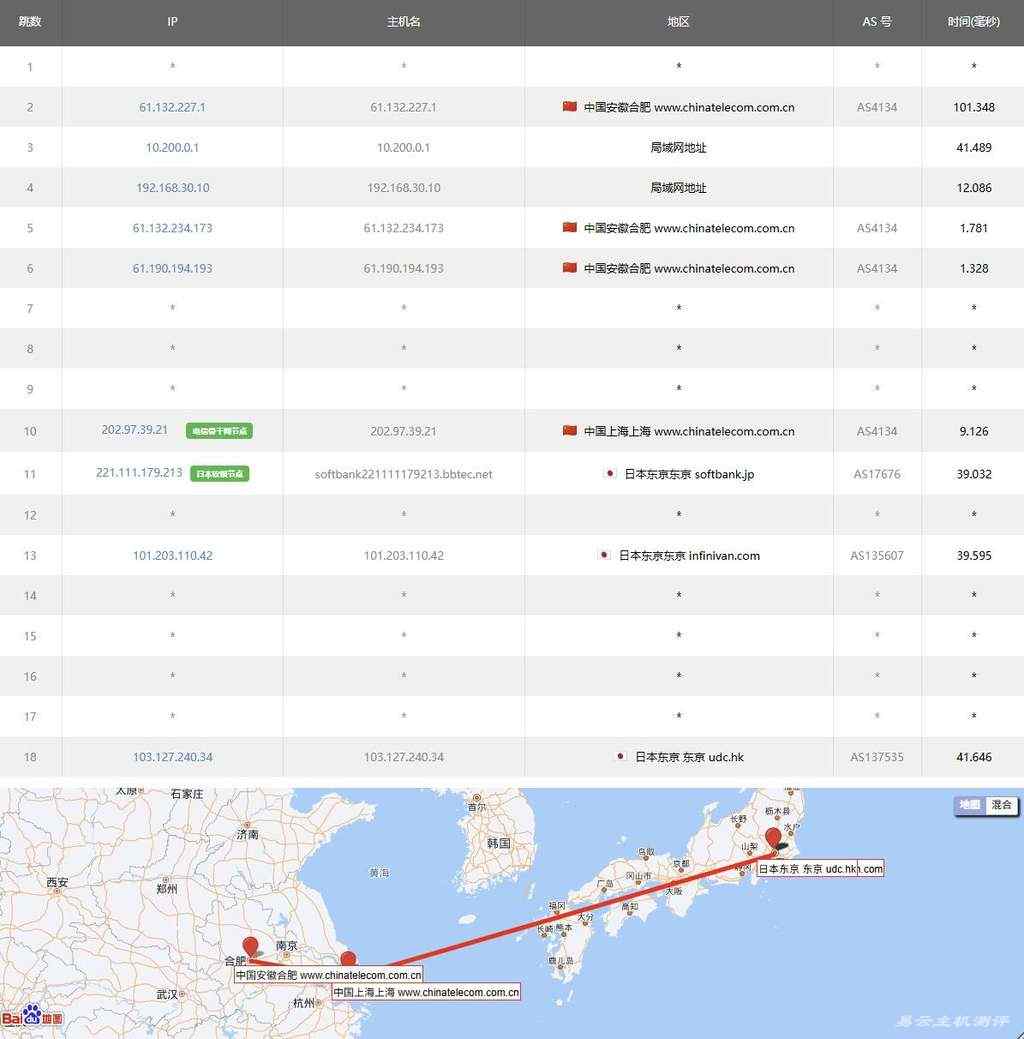Click the red map marker over Shanghai
Viewport: 1024px width, 1039px height.
(x=348, y=959)
